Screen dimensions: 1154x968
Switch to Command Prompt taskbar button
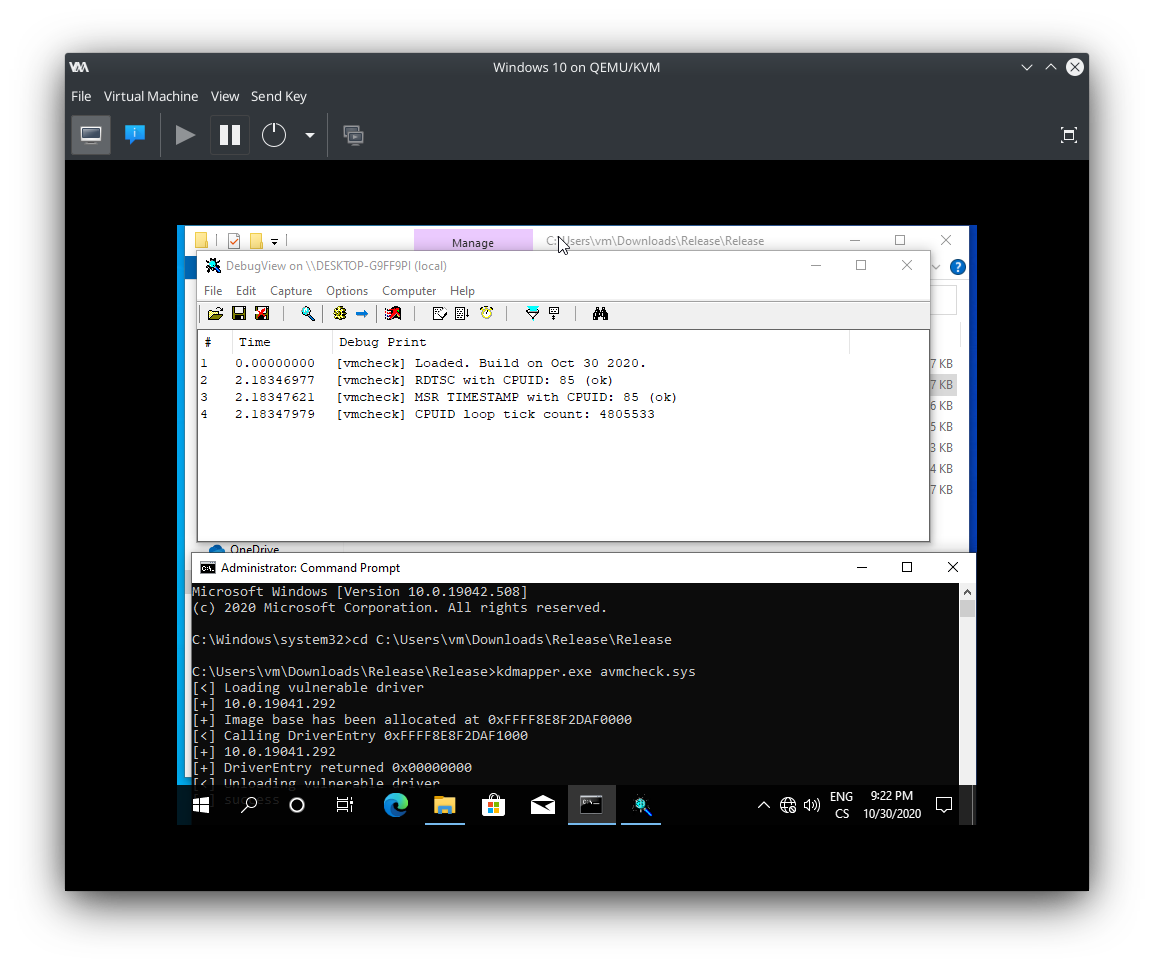592,805
